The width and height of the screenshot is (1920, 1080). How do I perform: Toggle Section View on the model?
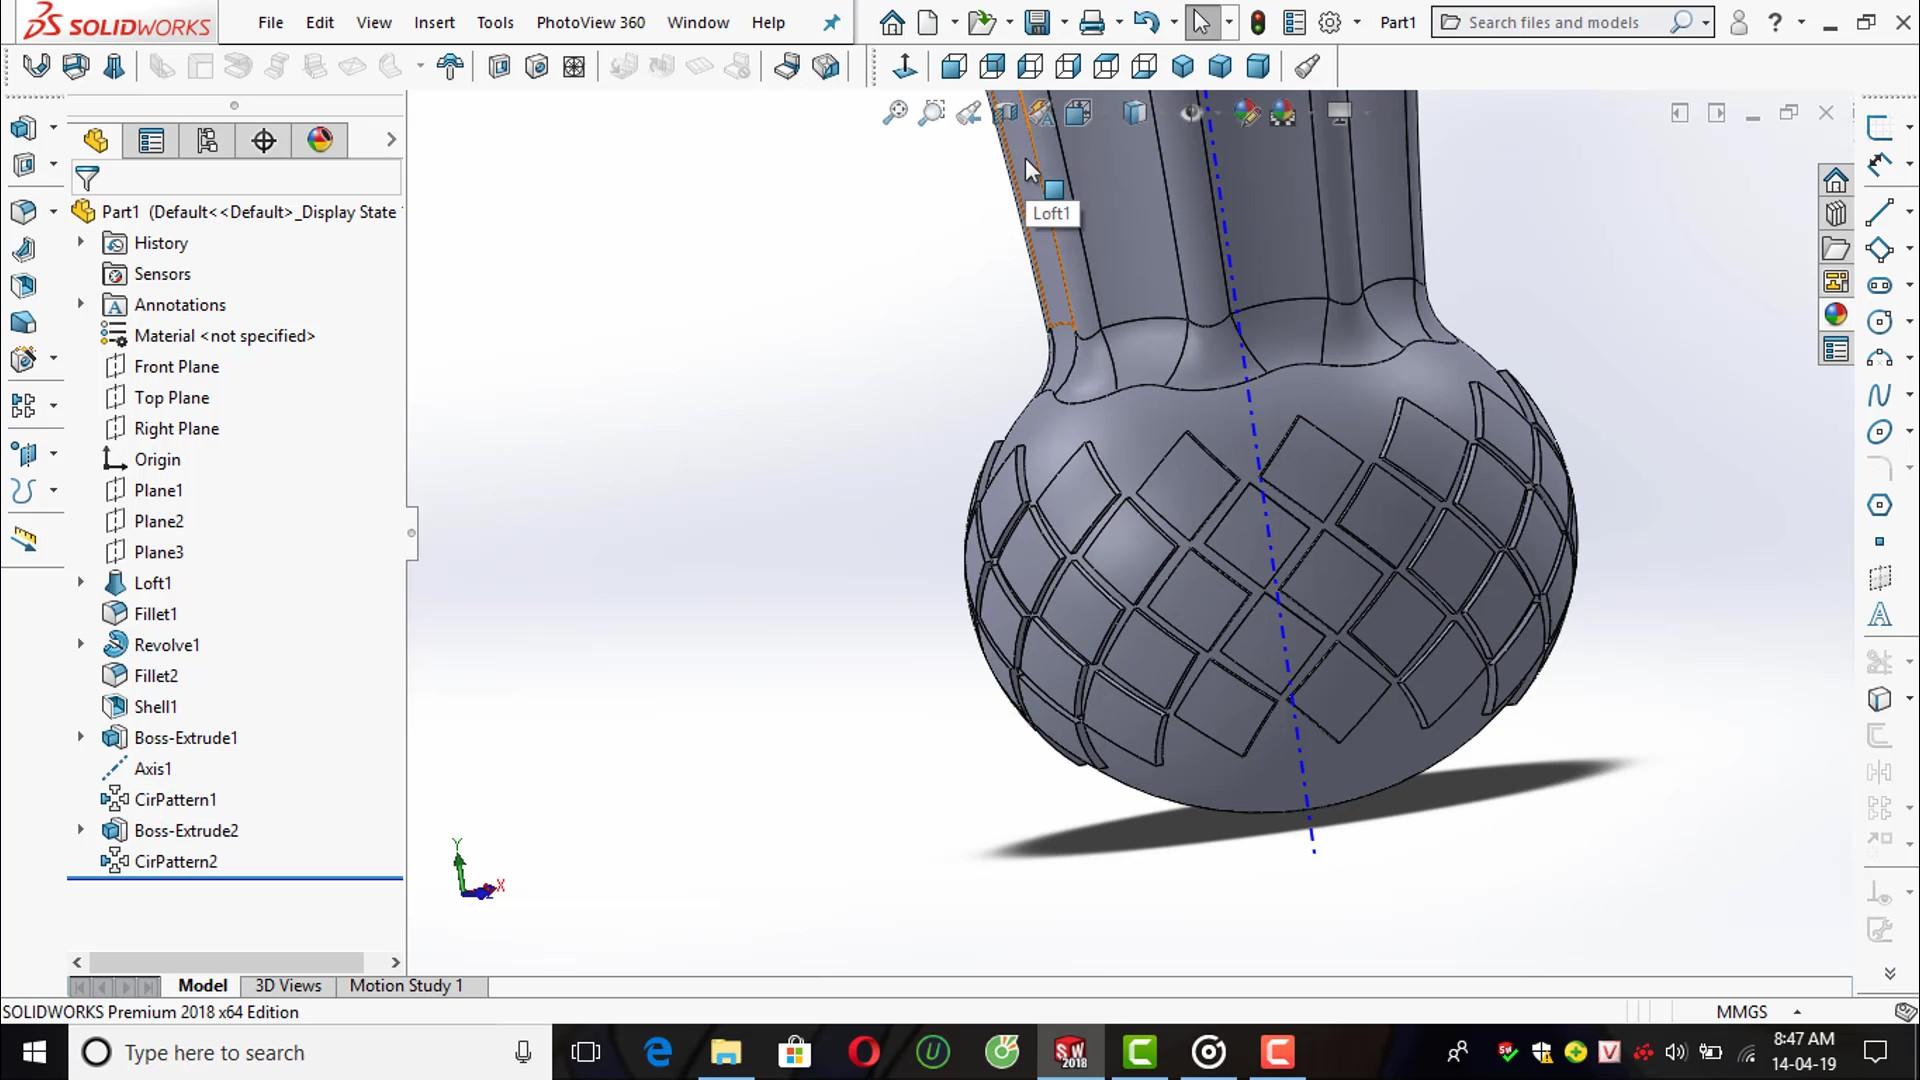(1006, 113)
